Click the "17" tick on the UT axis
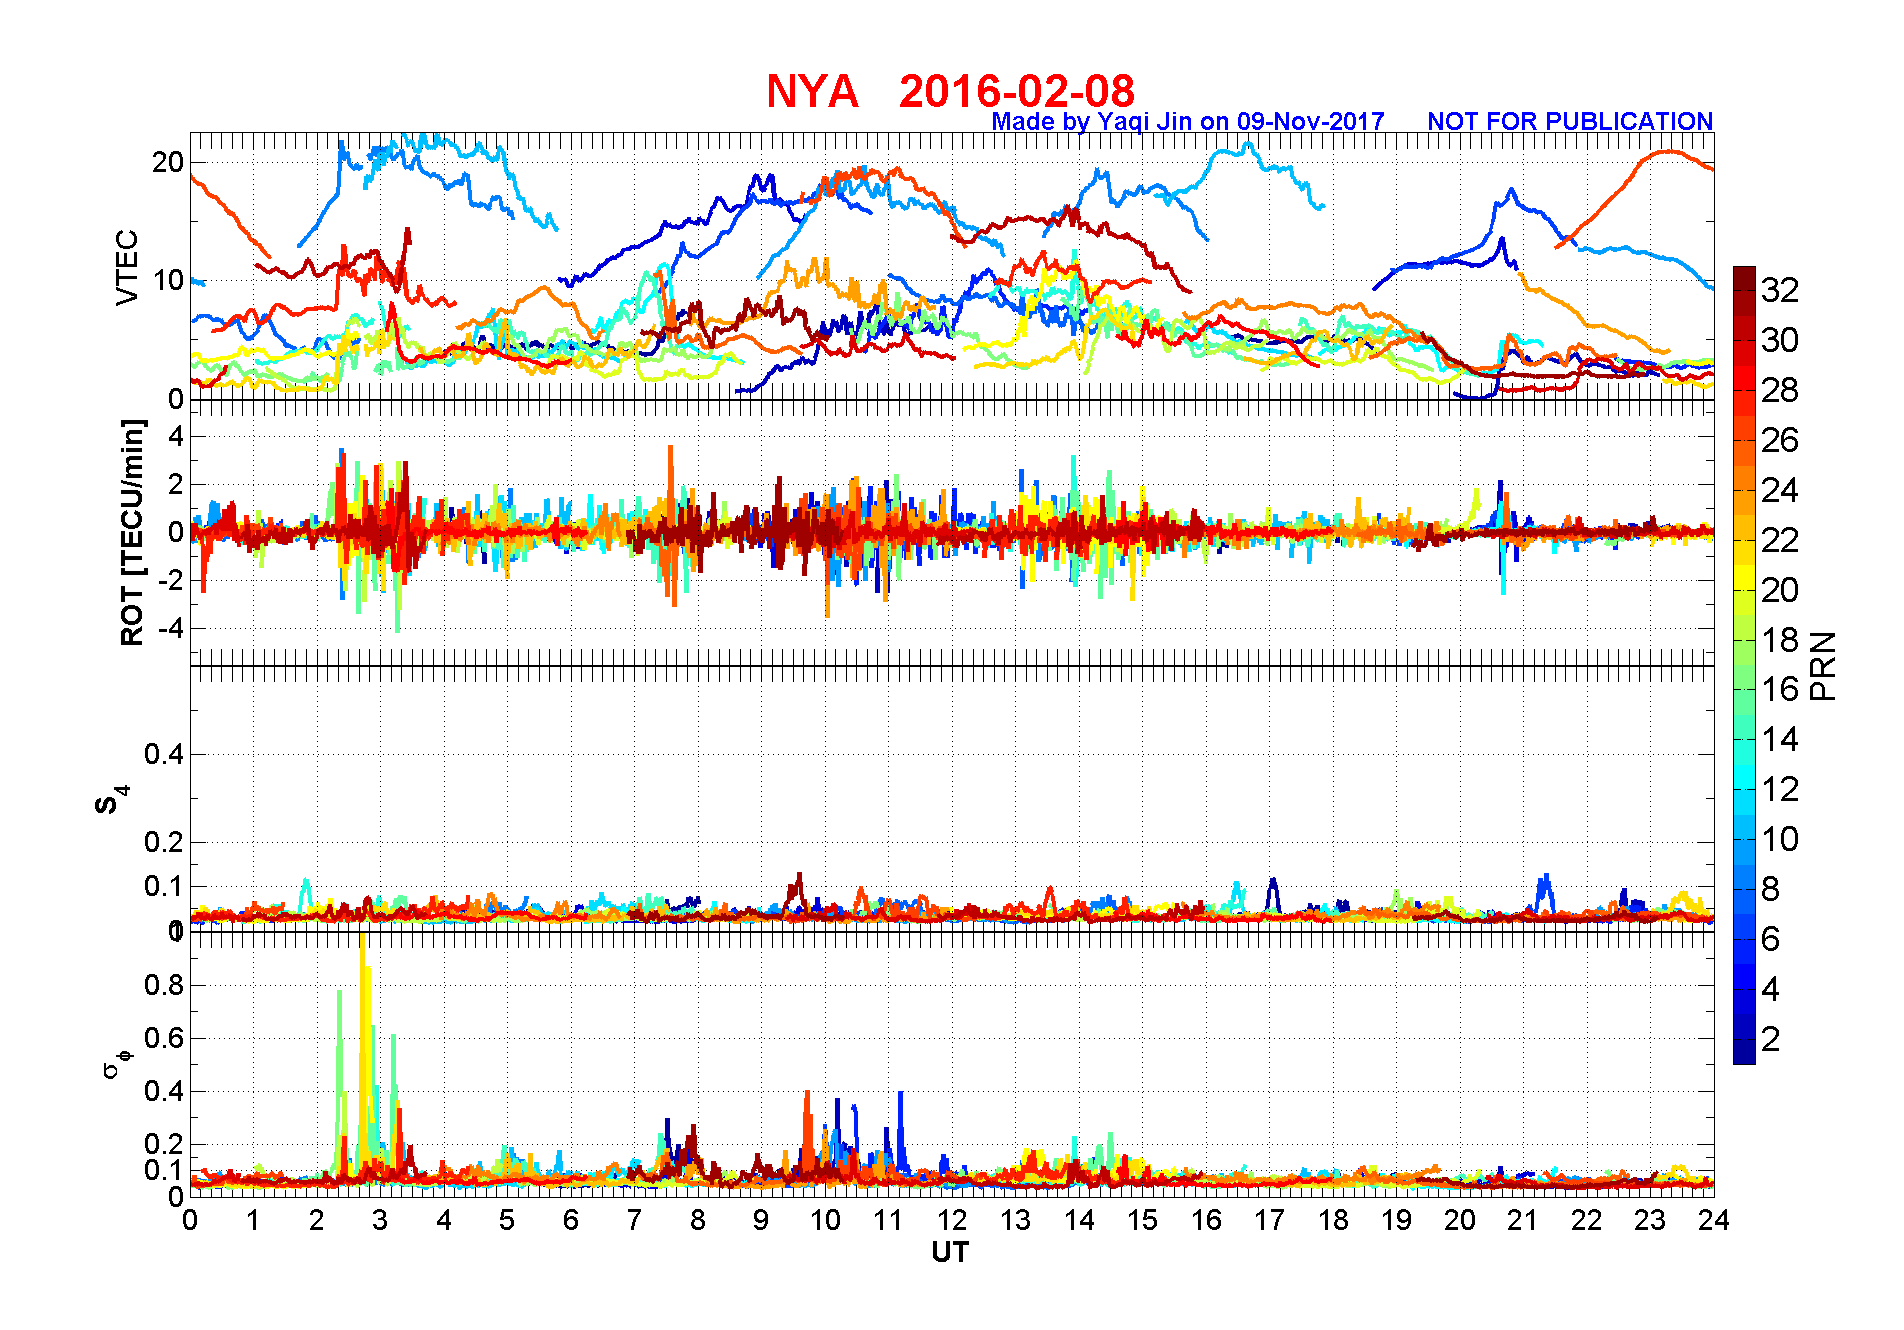Image resolution: width=1904 pixels, height=1330 pixels. pos(1269,1220)
